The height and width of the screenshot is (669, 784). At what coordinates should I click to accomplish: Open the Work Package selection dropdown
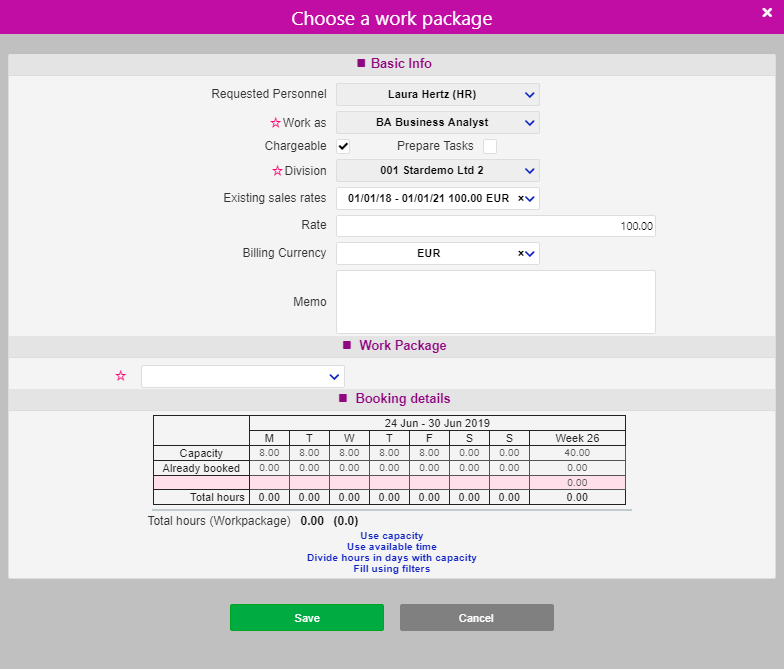[243, 376]
